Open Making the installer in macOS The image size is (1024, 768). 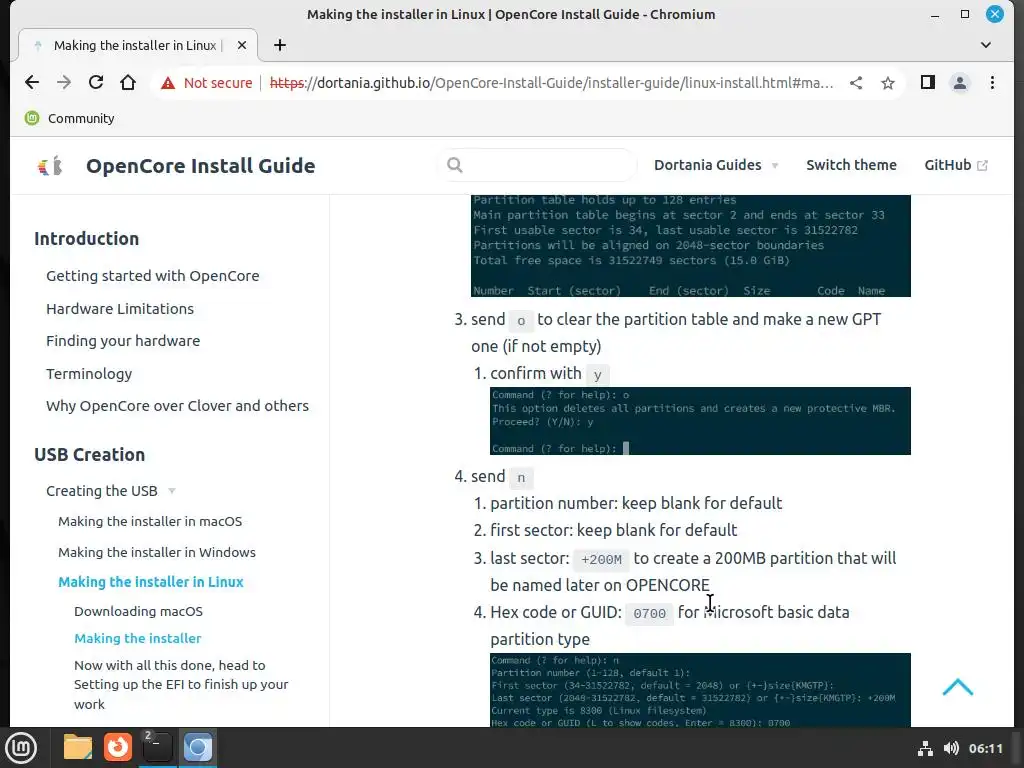click(150, 522)
